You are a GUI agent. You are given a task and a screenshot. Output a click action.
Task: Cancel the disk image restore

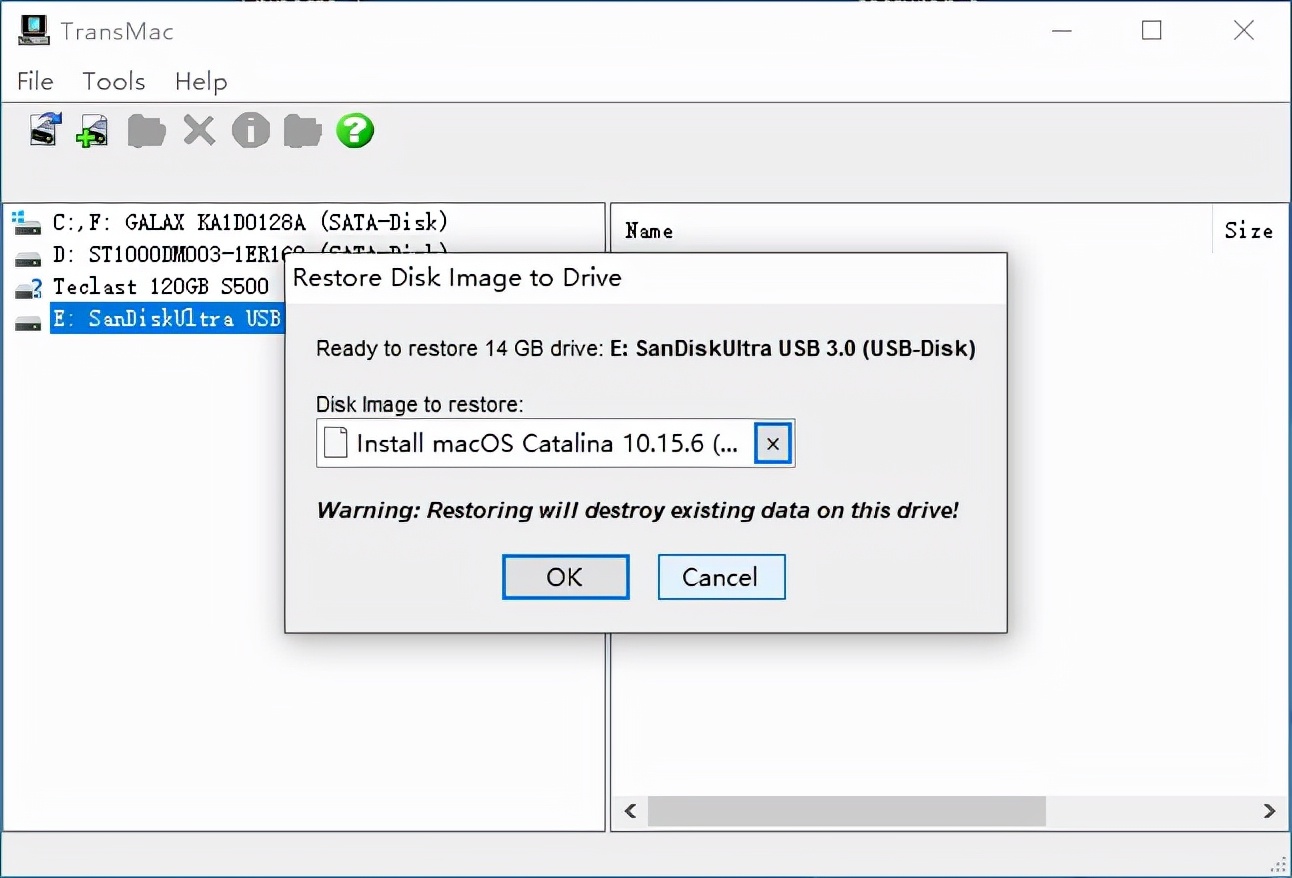tap(721, 576)
